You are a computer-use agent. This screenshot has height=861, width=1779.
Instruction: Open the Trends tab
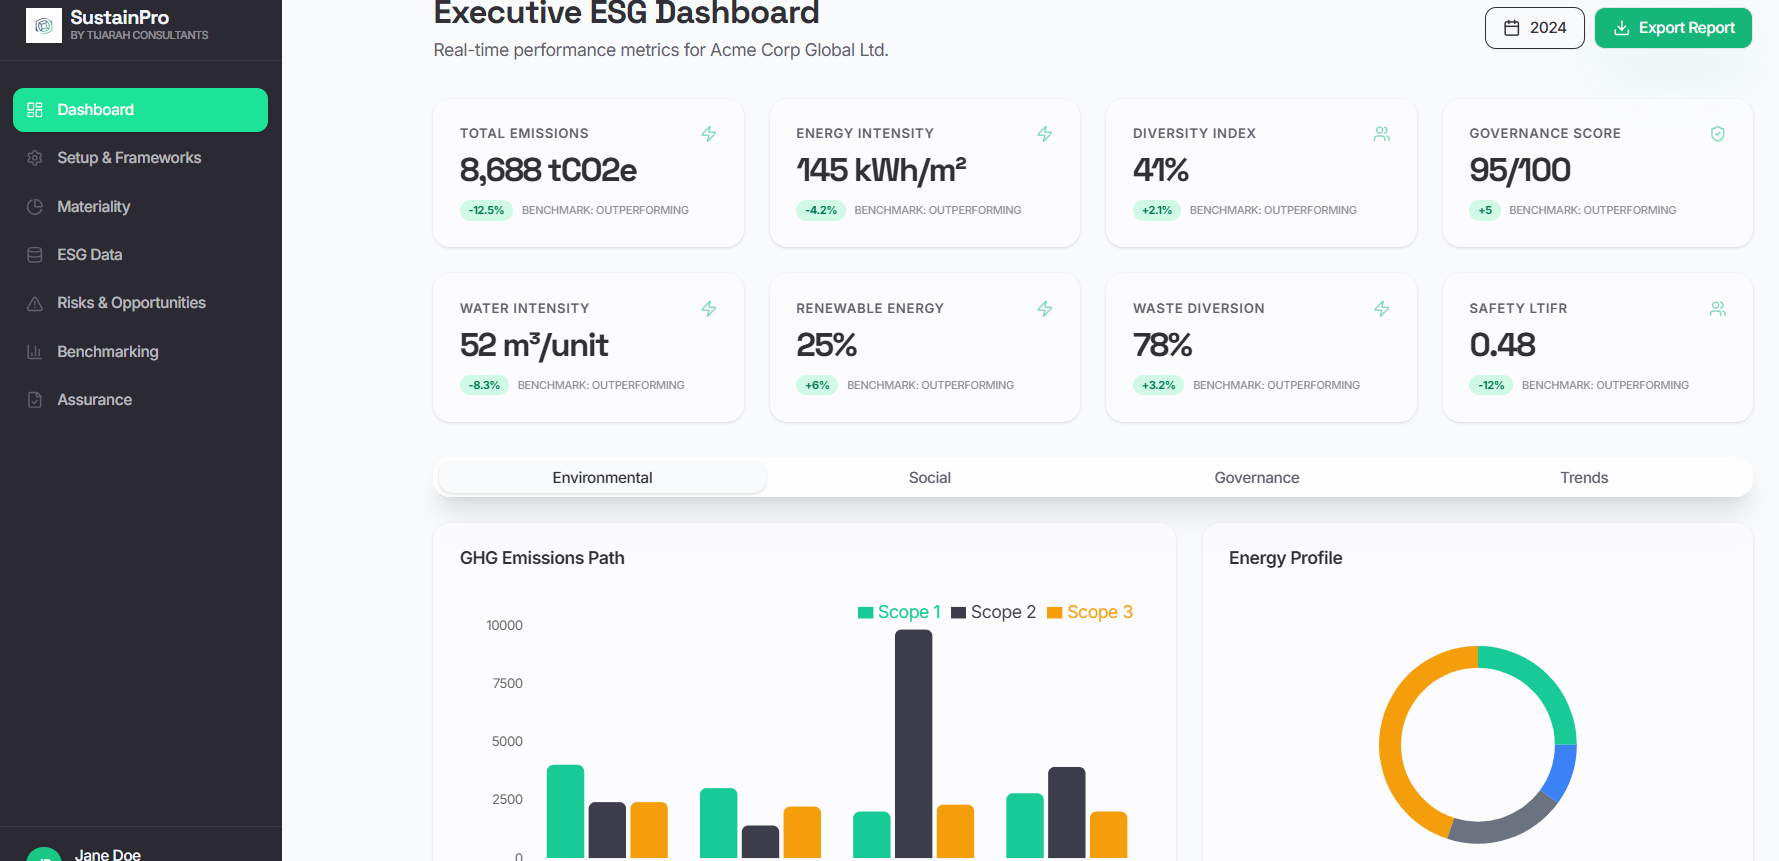[1584, 478]
